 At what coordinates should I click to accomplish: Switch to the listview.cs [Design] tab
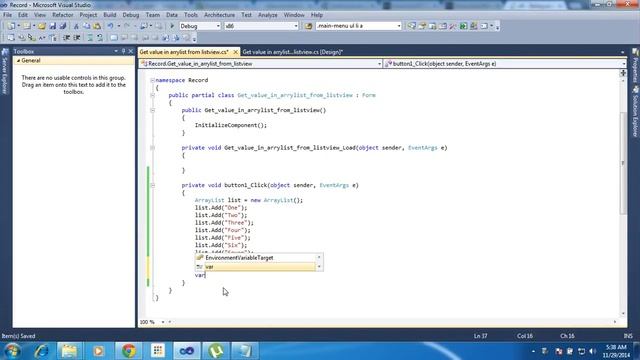(292, 52)
